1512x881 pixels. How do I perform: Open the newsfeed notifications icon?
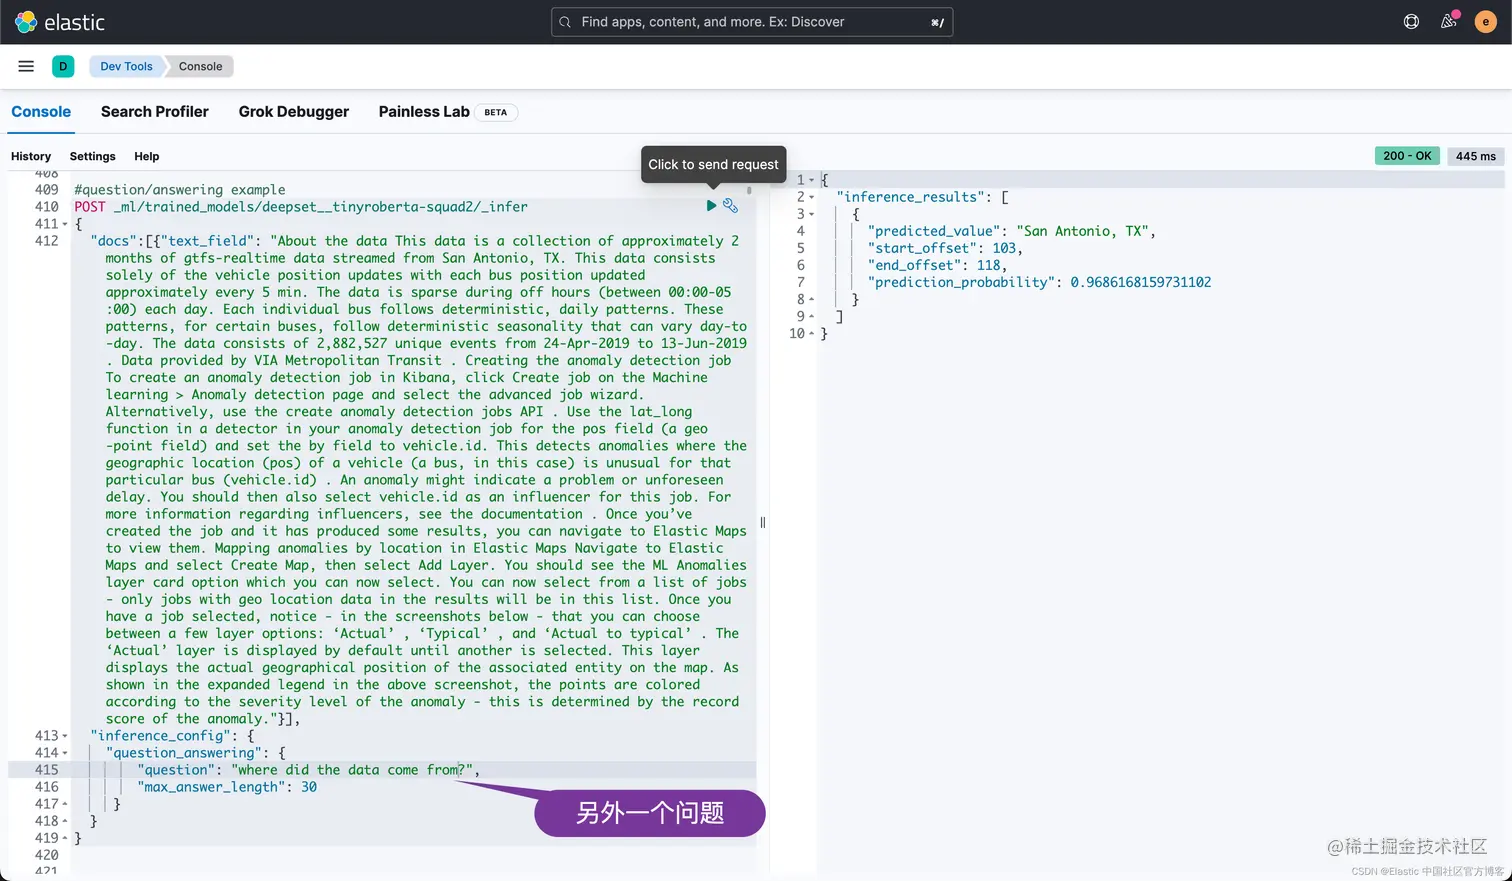(x=1448, y=22)
